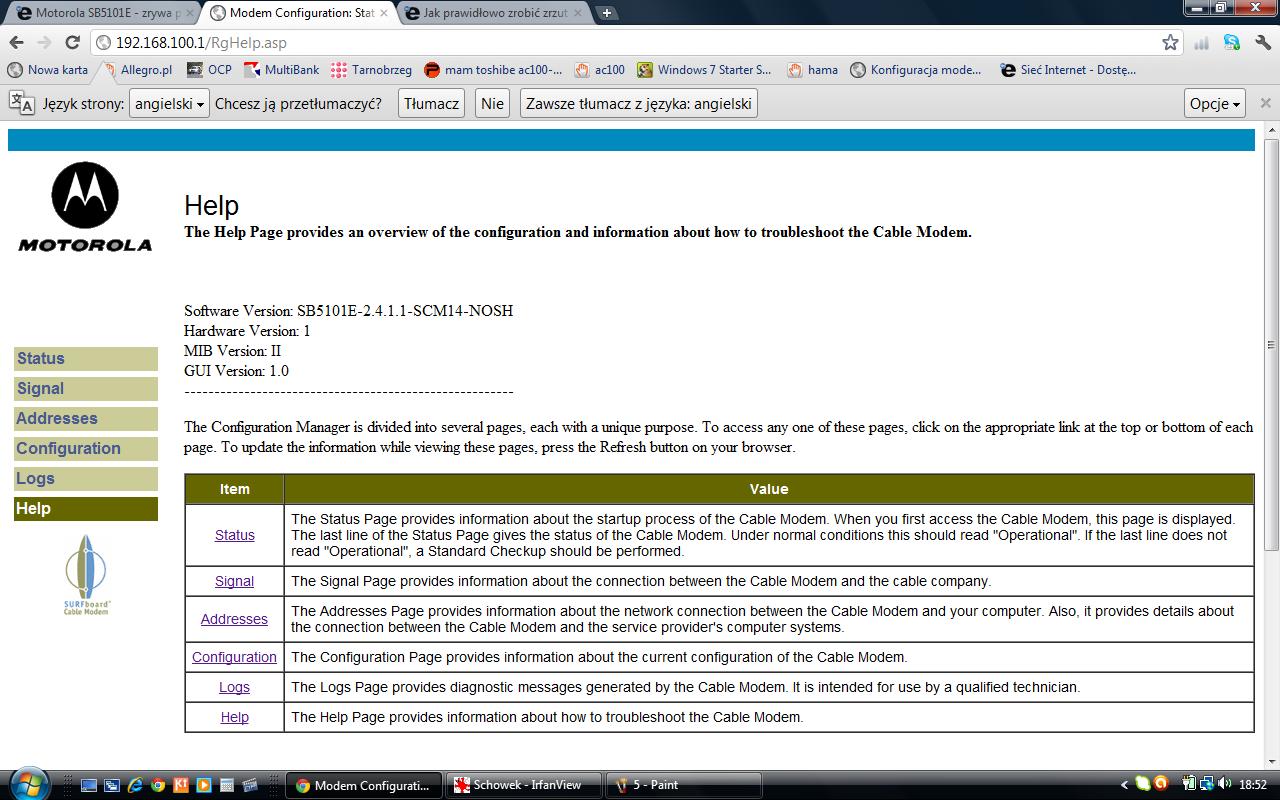This screenshot has width=1280, height=800.
Task: Click the Nie button in translate bar
Action: tap(492, 103)
